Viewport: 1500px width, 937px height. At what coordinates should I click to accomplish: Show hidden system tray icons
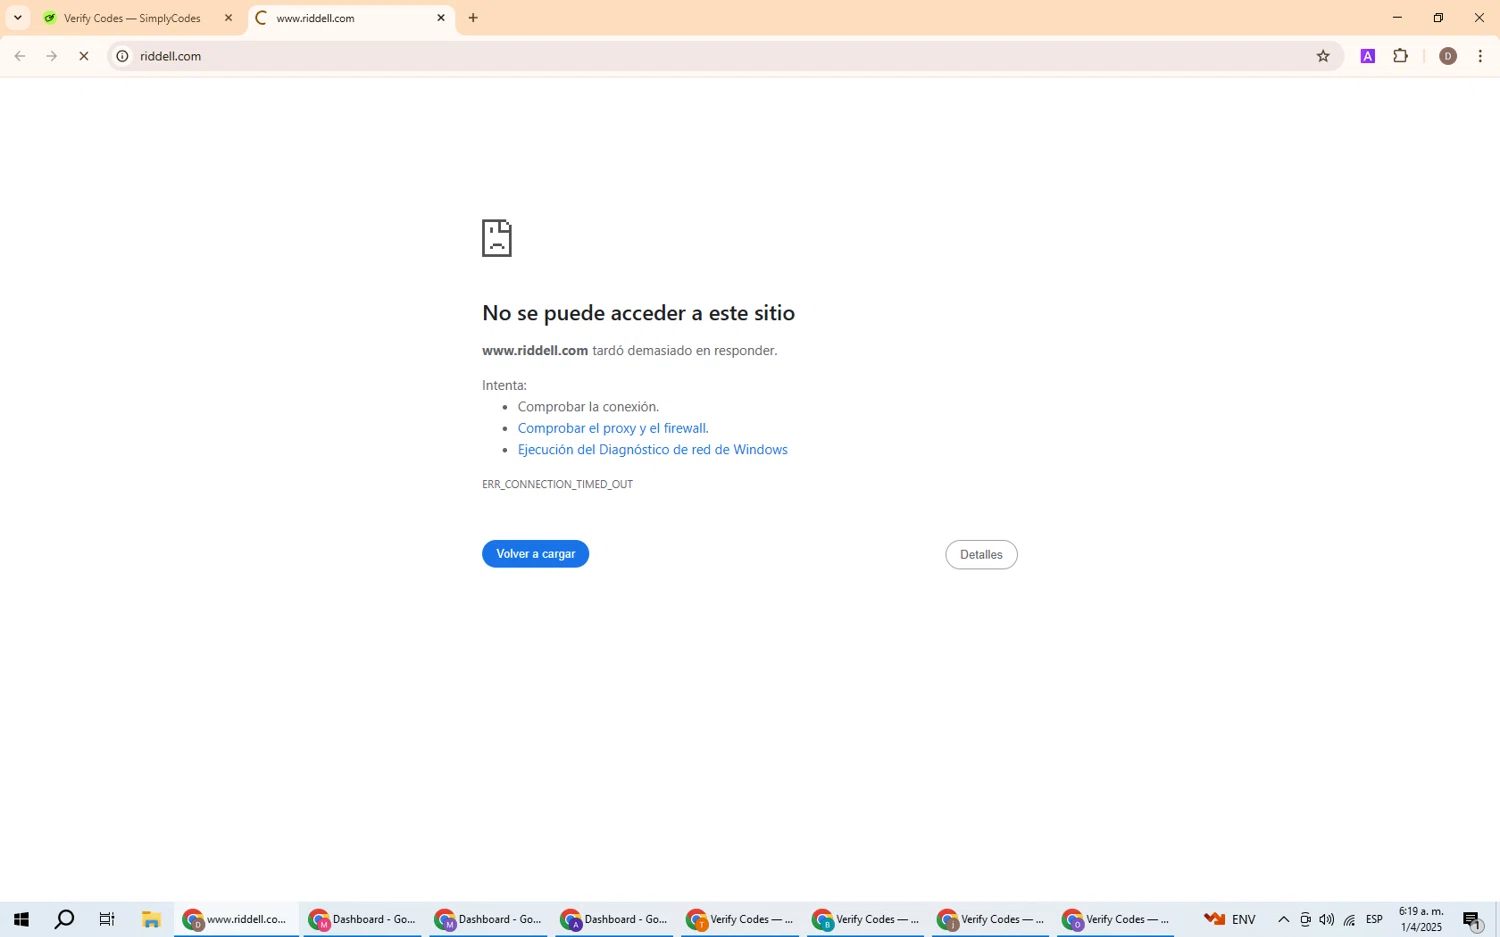click(1284, 920)
